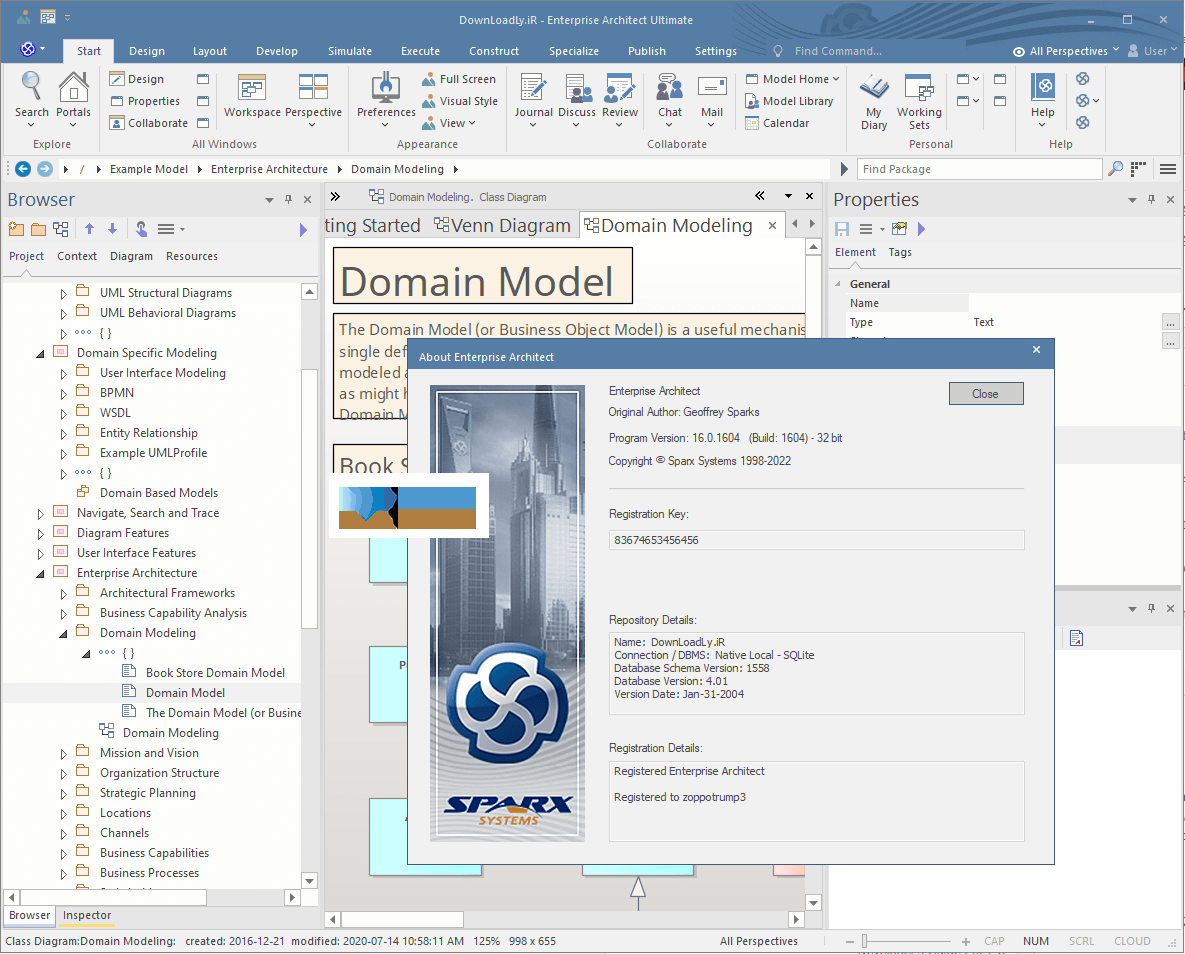Open the Simulate ribbon tab
Viewport: 1185px width, 954px height.
tap(350, 51)
